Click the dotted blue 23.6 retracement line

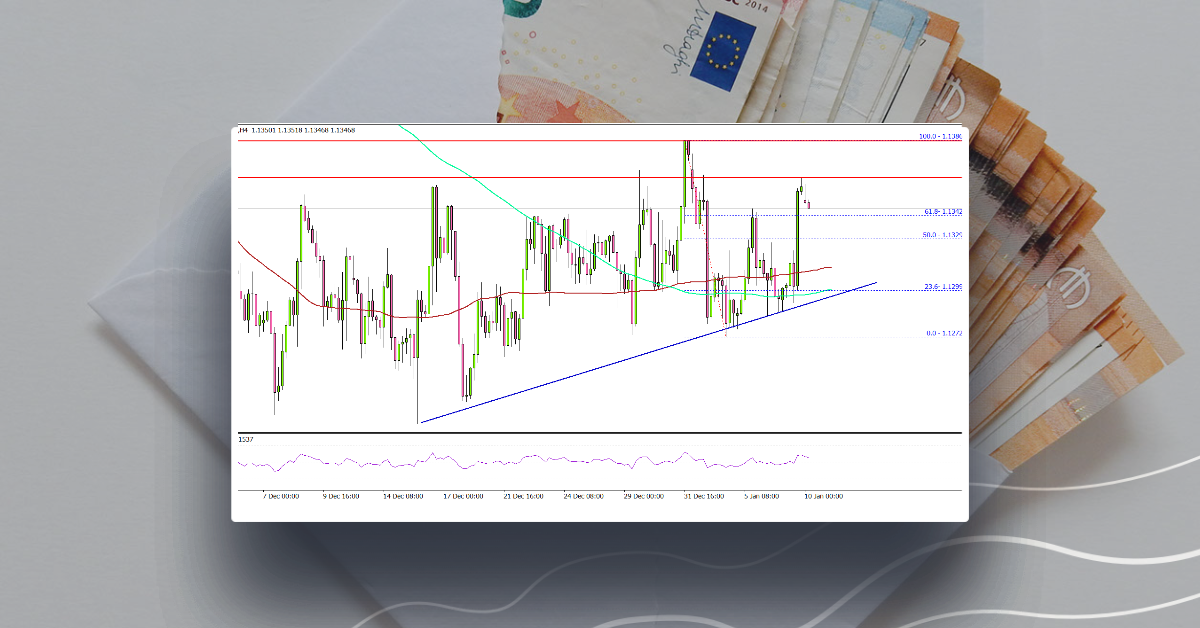point(870,288)
